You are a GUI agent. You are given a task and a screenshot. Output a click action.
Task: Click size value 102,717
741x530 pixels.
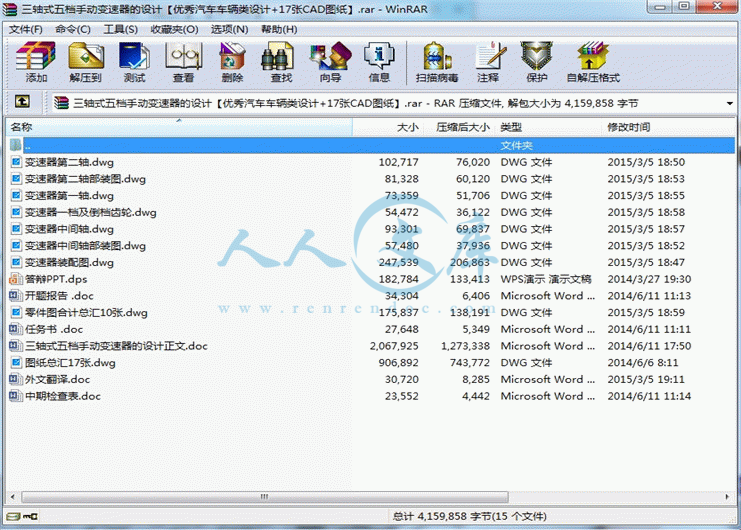(398, 162)
